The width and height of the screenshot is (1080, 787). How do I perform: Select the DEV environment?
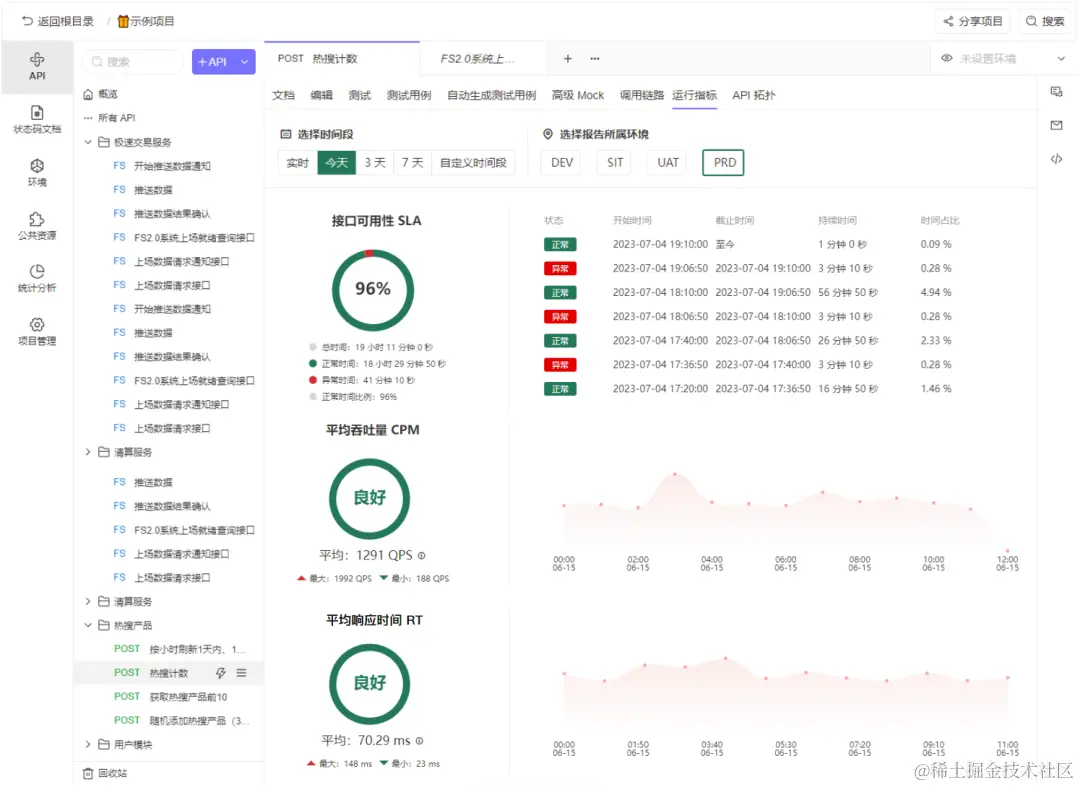[x=562, y=162]
